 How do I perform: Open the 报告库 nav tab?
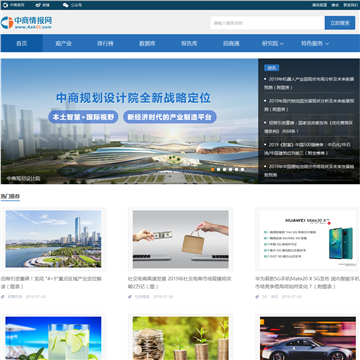point(189,43)
